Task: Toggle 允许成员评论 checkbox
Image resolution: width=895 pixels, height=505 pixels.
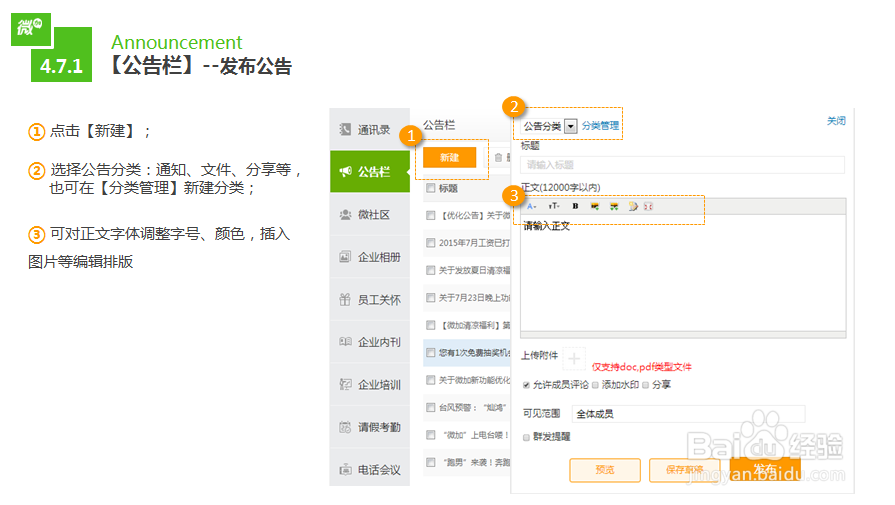Action: coord(526,385)
